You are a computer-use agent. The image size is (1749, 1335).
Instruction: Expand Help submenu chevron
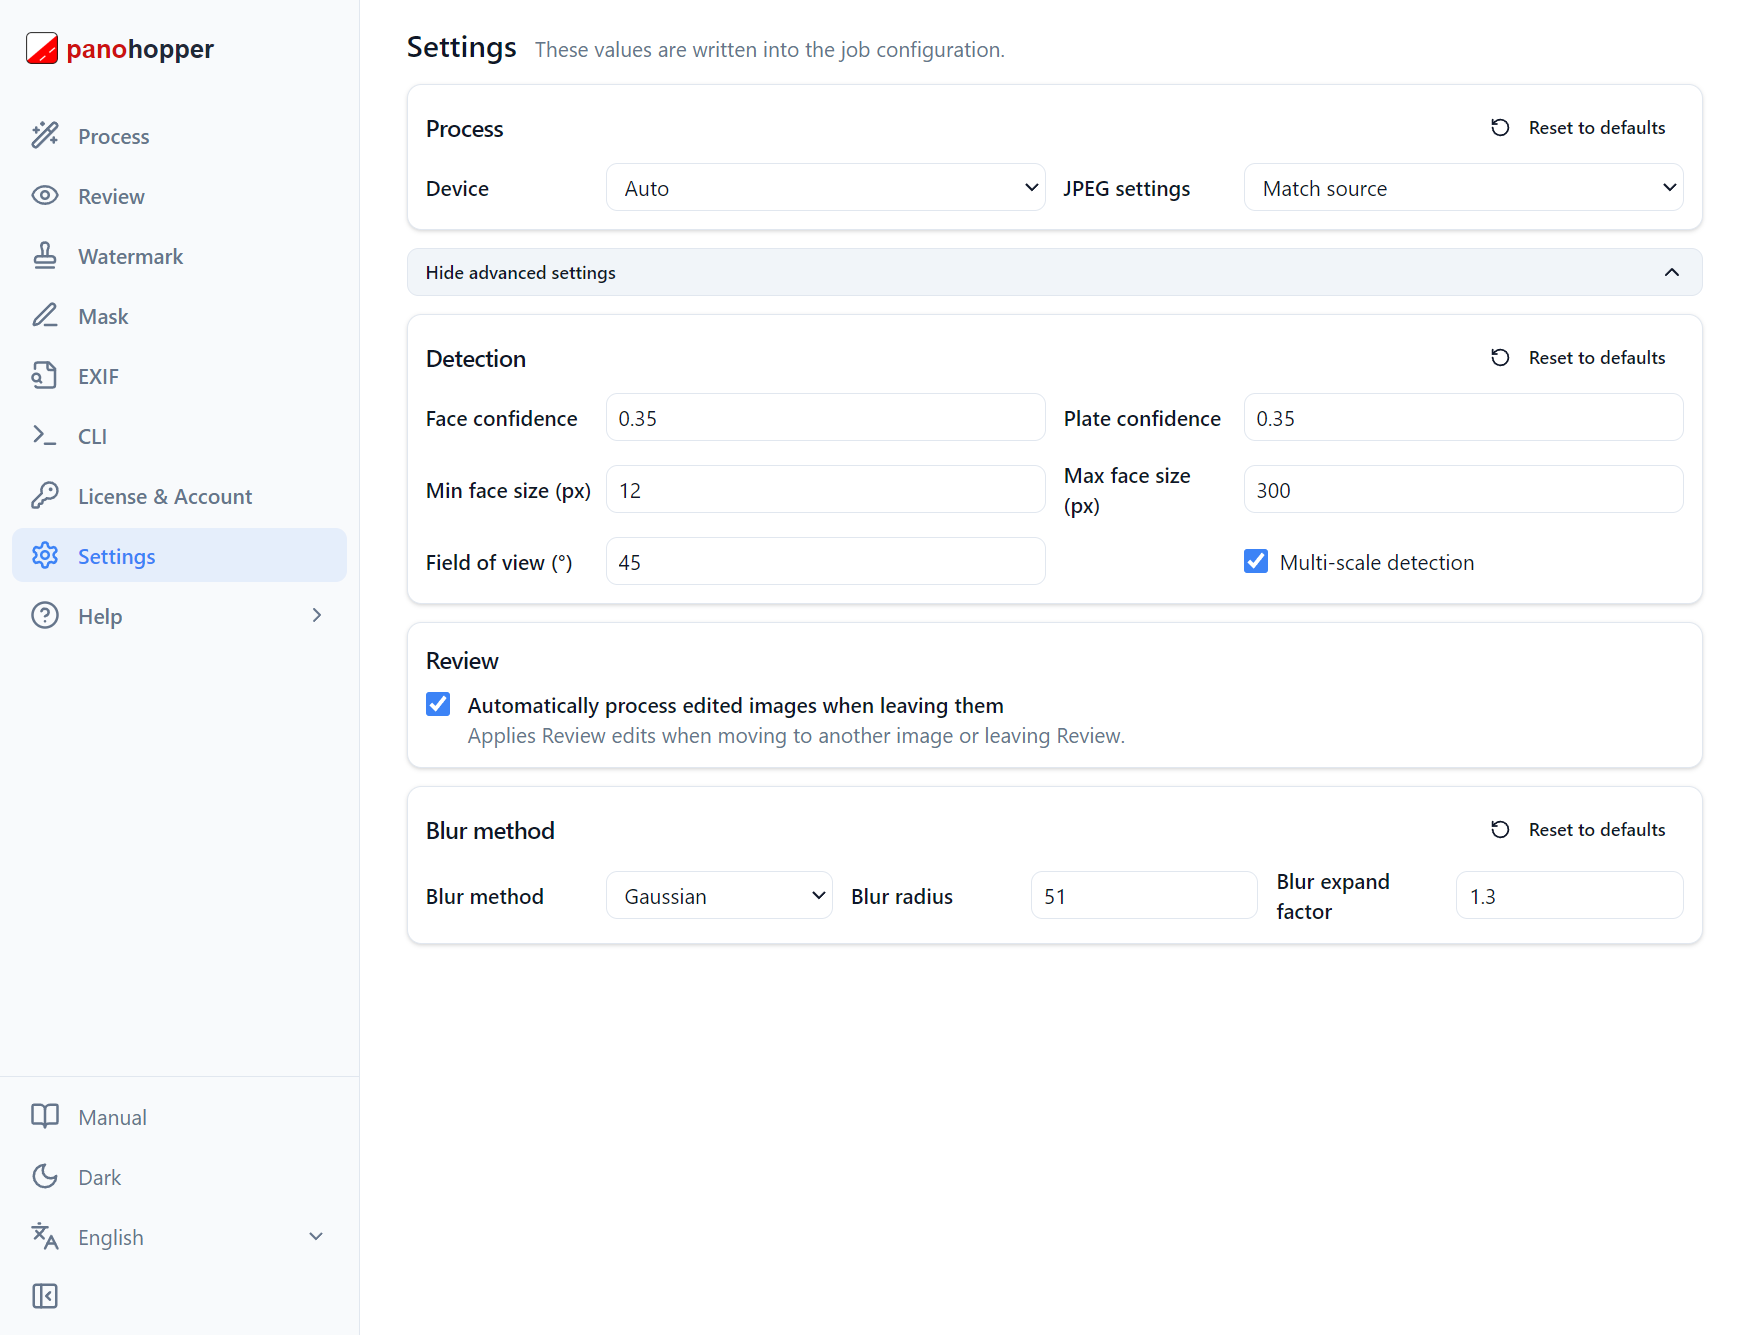pyautogui.click(x=317, y=615)
